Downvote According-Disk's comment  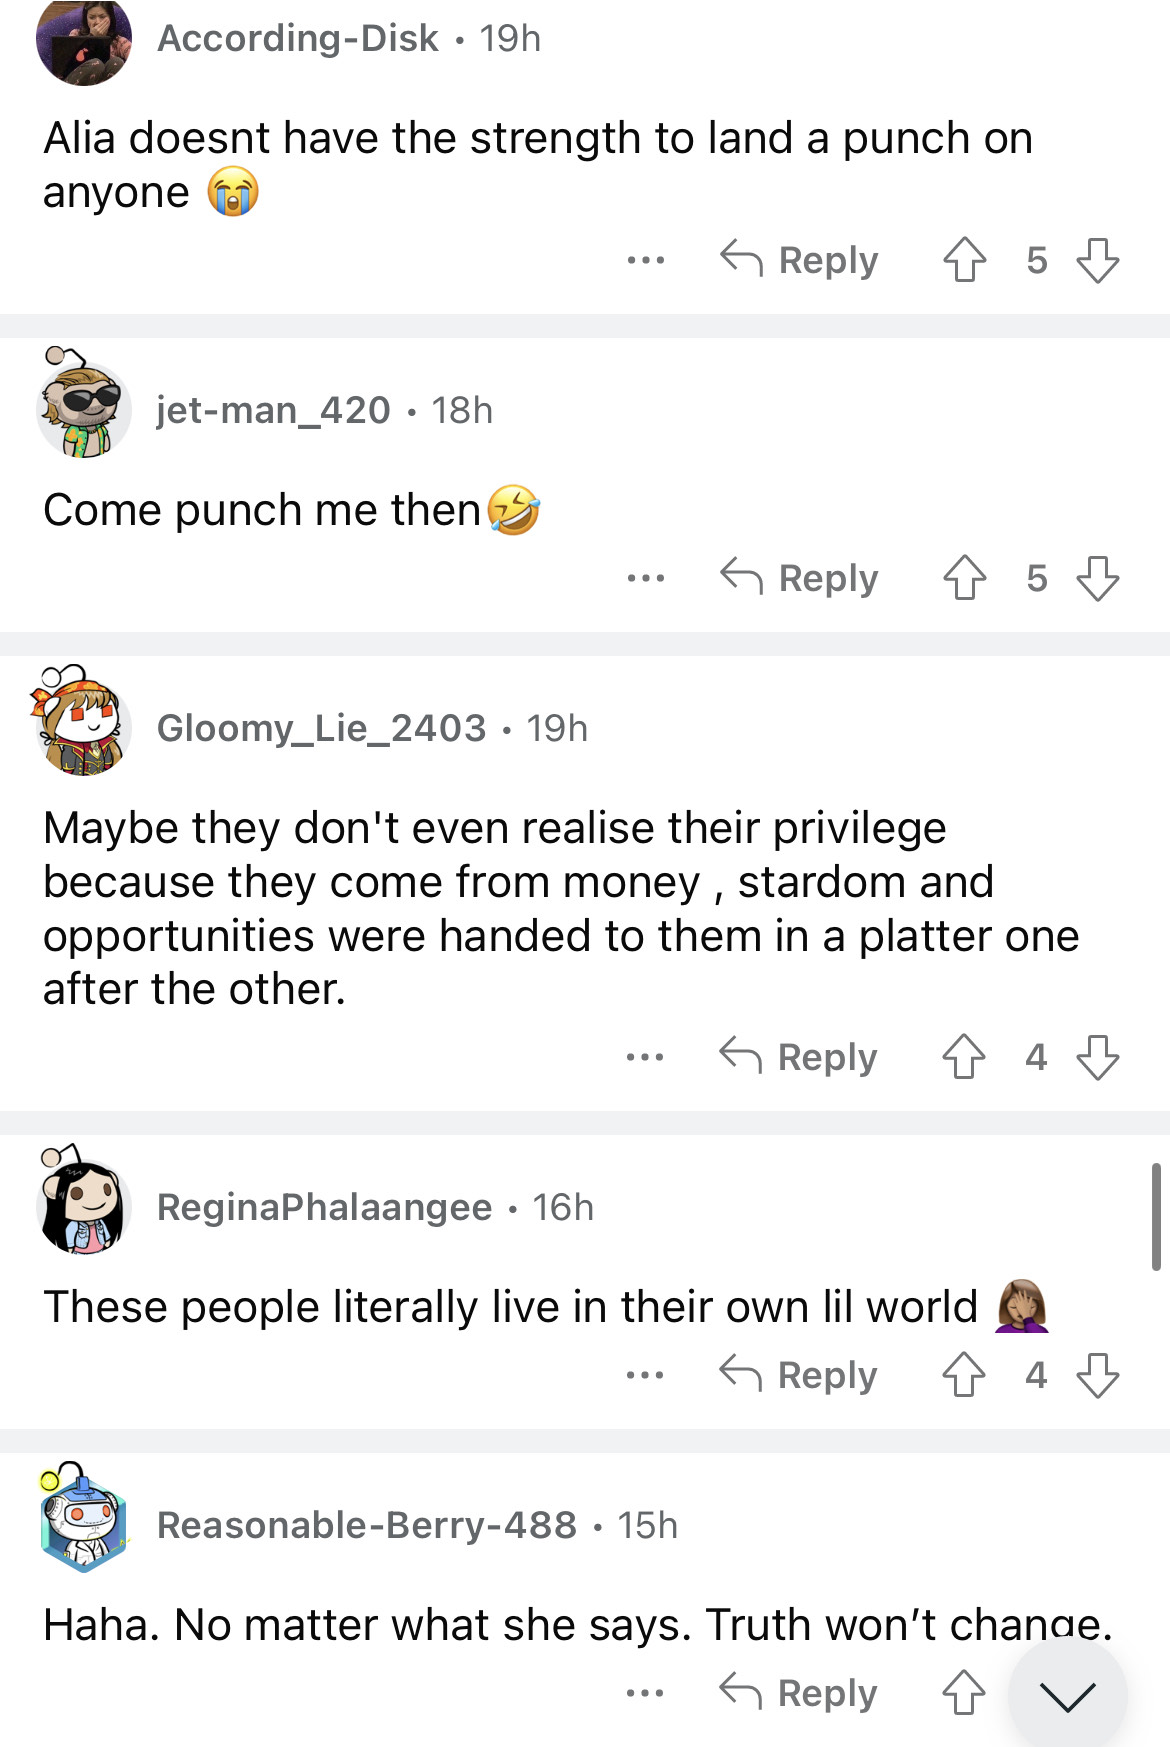pos(1097,260)
